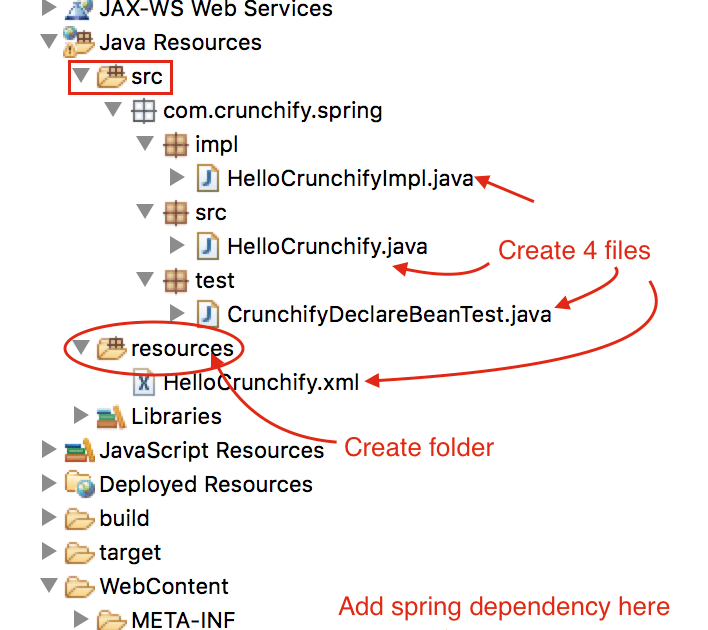
Task: Expand CrunchifyDeclareBeanTest.java members
Action: click(x=177, y=313)
